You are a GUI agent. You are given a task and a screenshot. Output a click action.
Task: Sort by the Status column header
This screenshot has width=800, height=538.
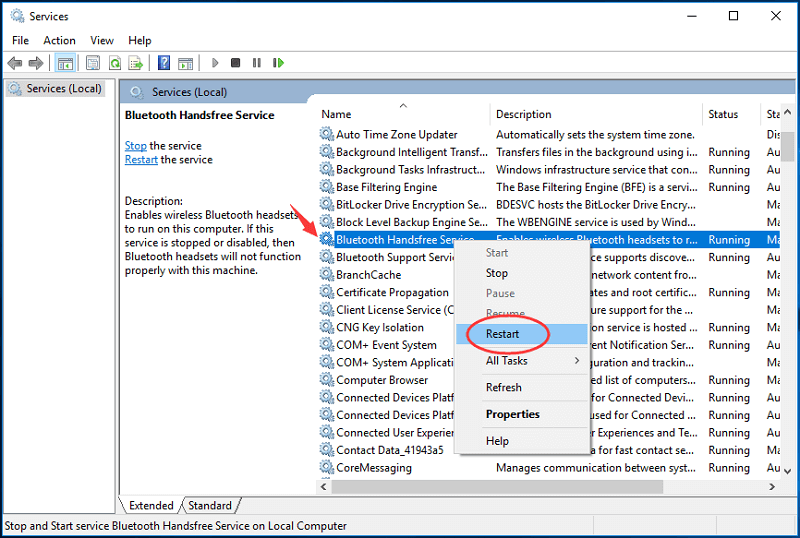tap(732, 114)
